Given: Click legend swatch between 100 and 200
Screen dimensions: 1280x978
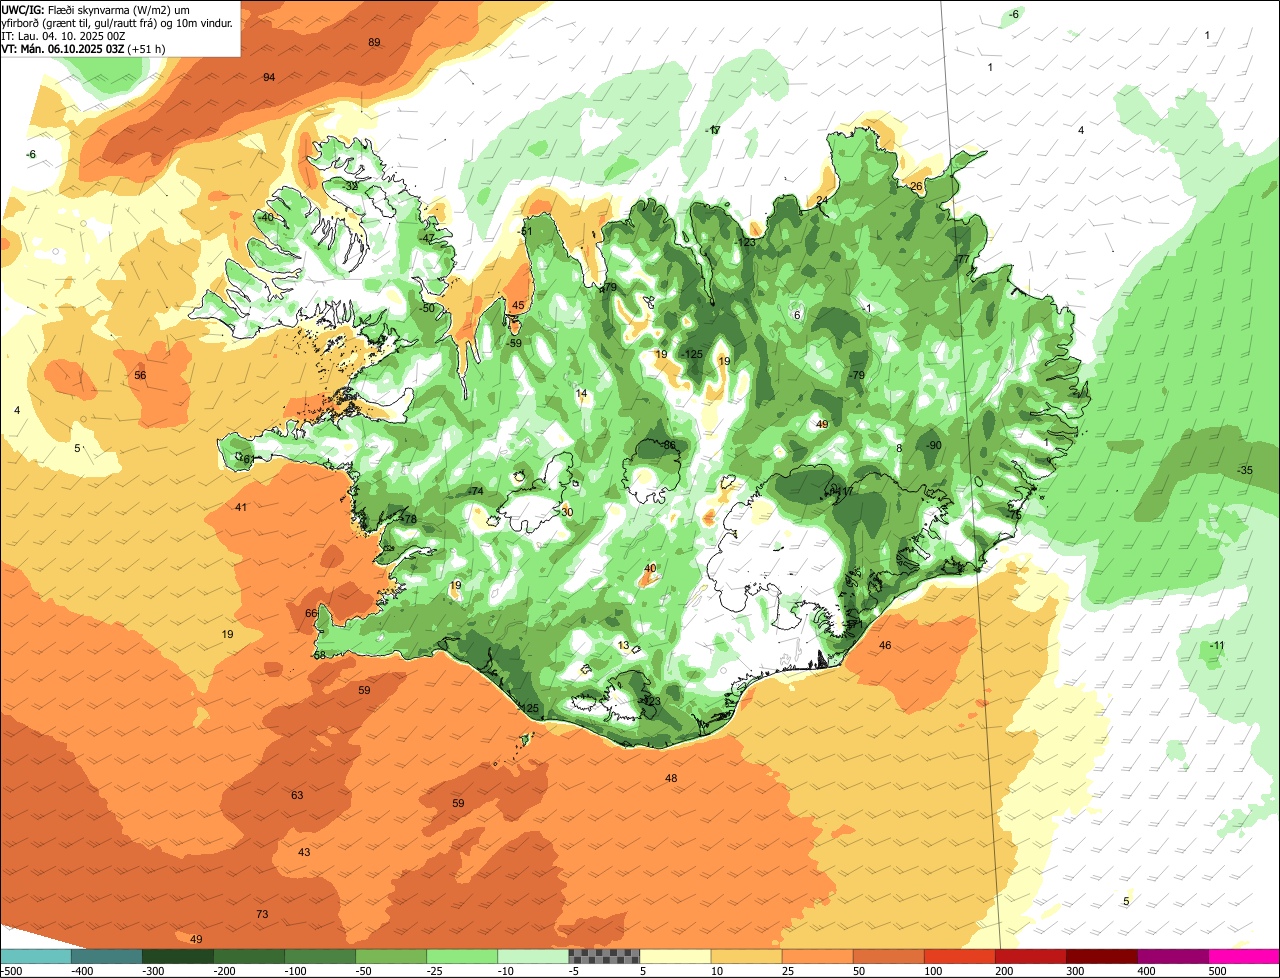Looking at the screenshot, I should (x=958, y=956).
